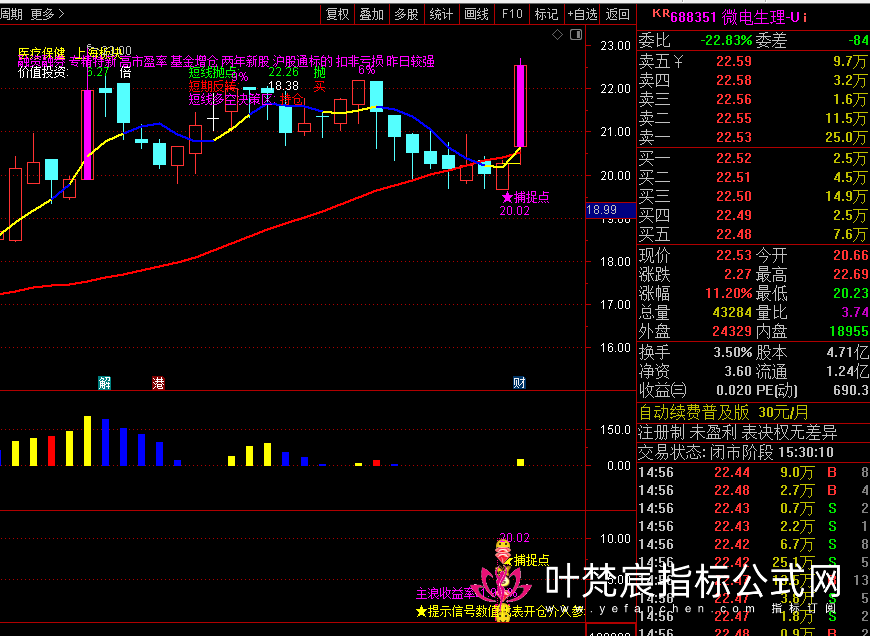The height and width of the screenshot is (636, 870).
Task: Click the 最低 value 20.23
Action: coord(851,293)
